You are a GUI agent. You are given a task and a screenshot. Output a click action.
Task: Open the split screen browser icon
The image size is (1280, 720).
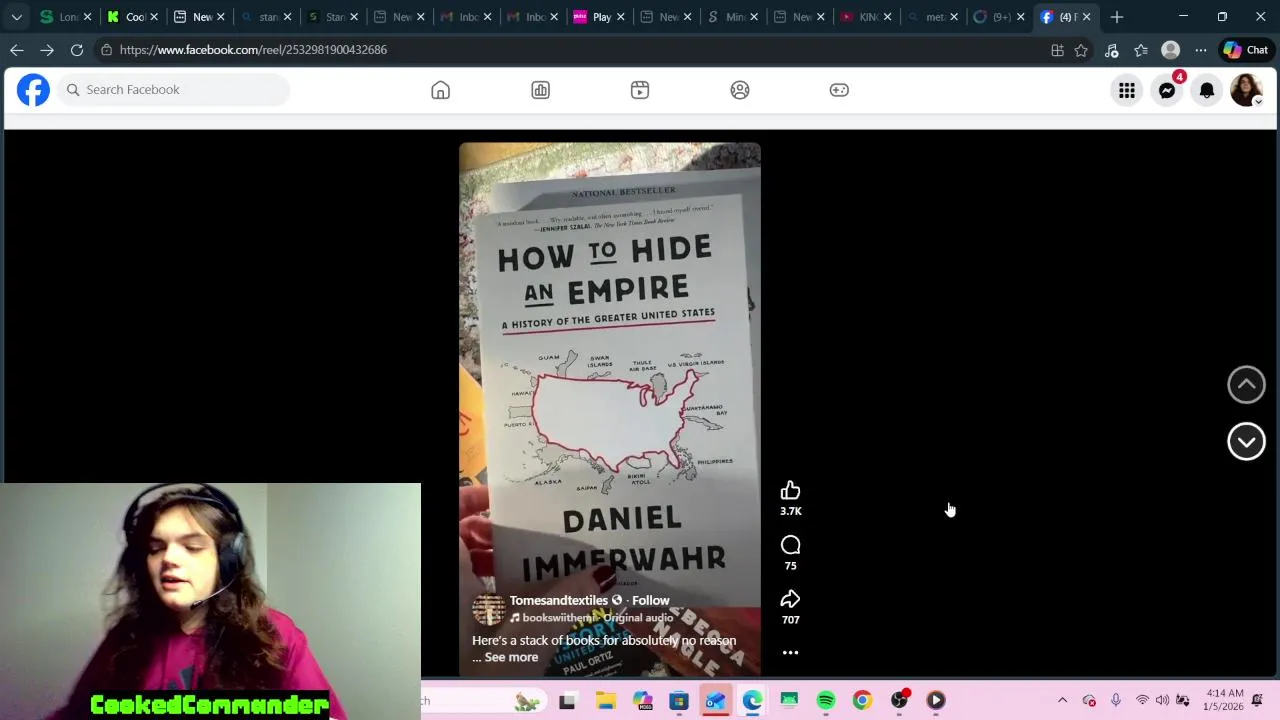tap(1057, 50)
